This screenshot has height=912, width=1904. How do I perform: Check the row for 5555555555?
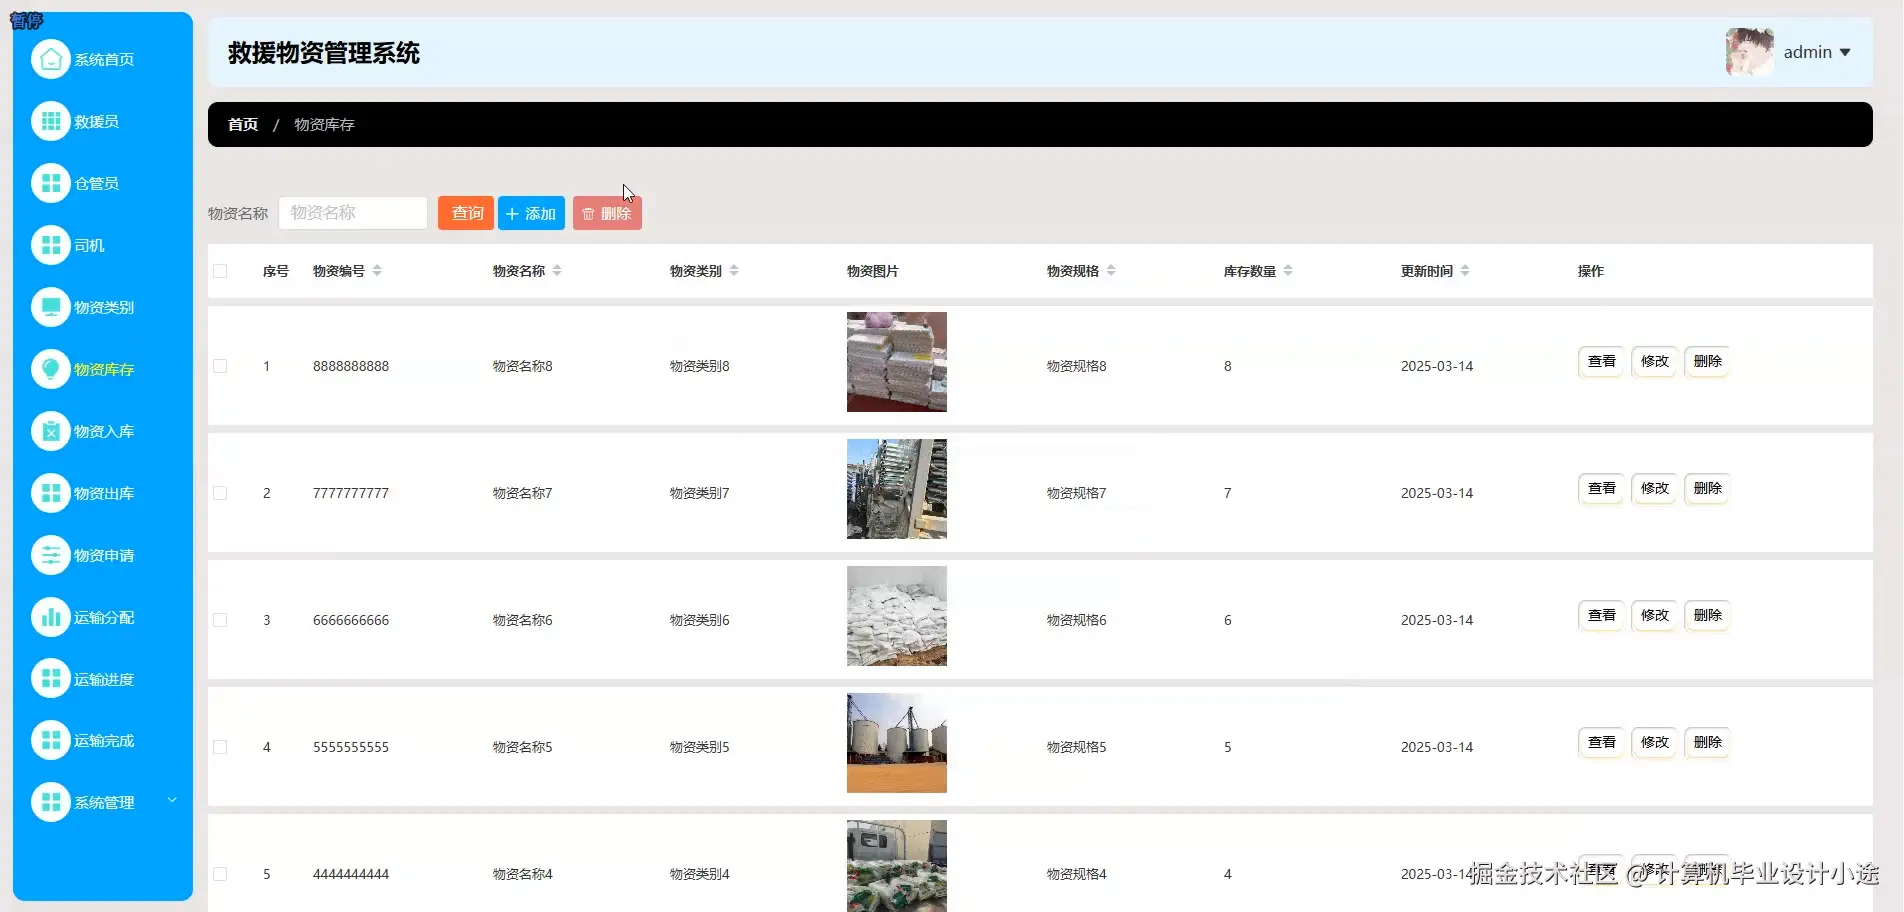(220, 747)
